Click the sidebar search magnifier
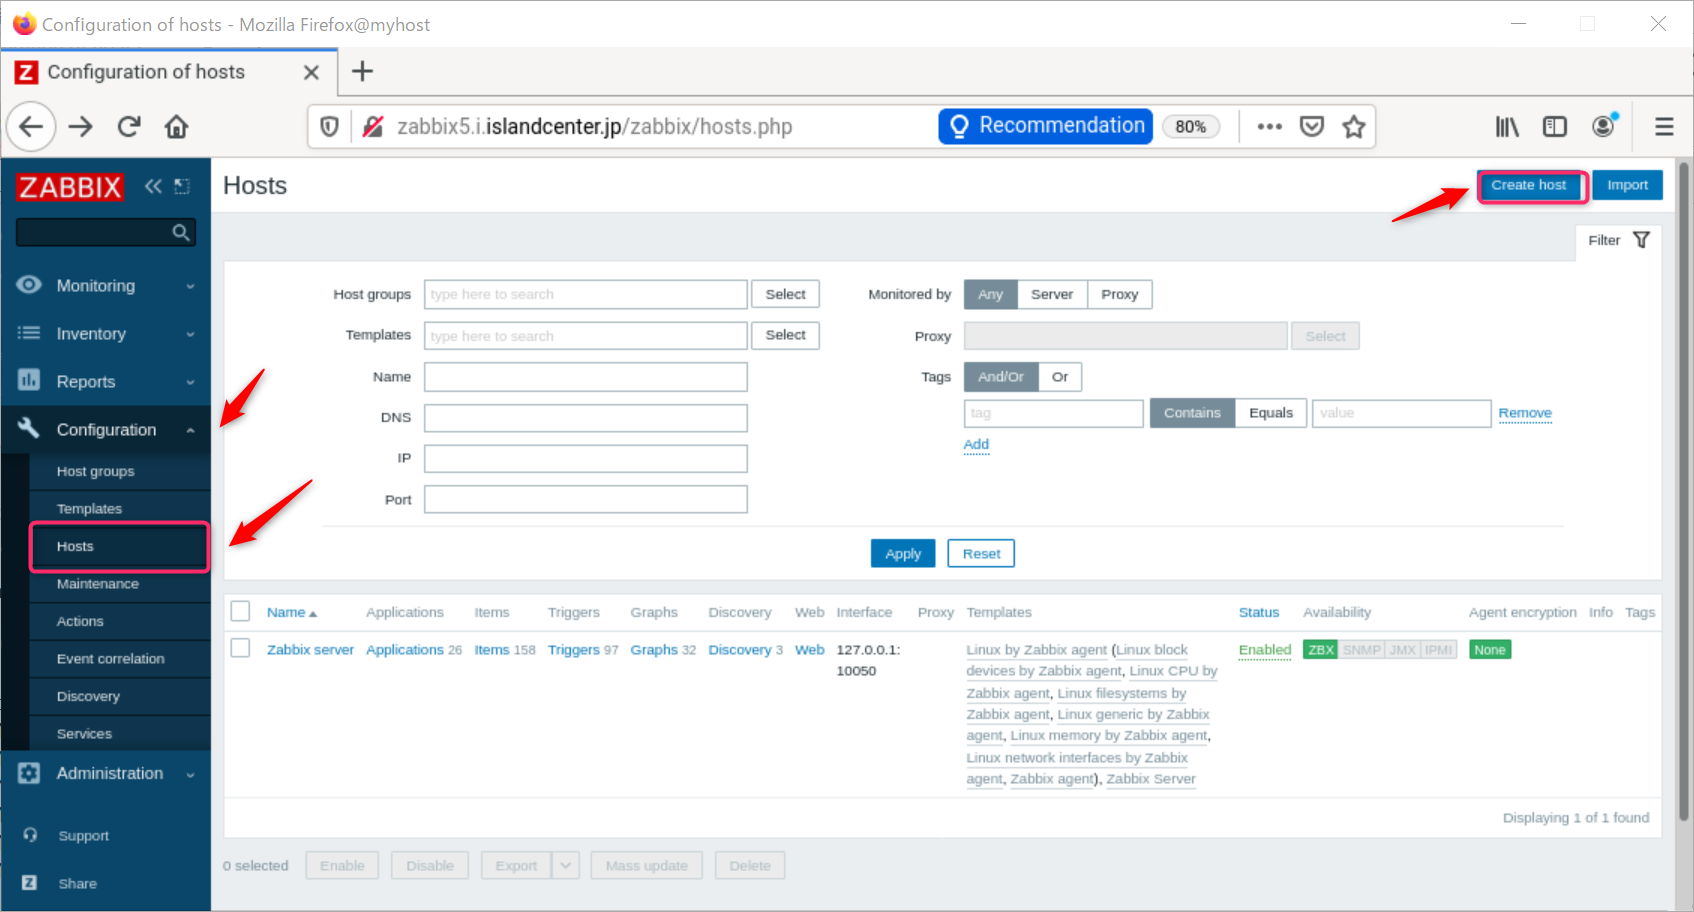 pyautogui.click(x=181, y=232)
